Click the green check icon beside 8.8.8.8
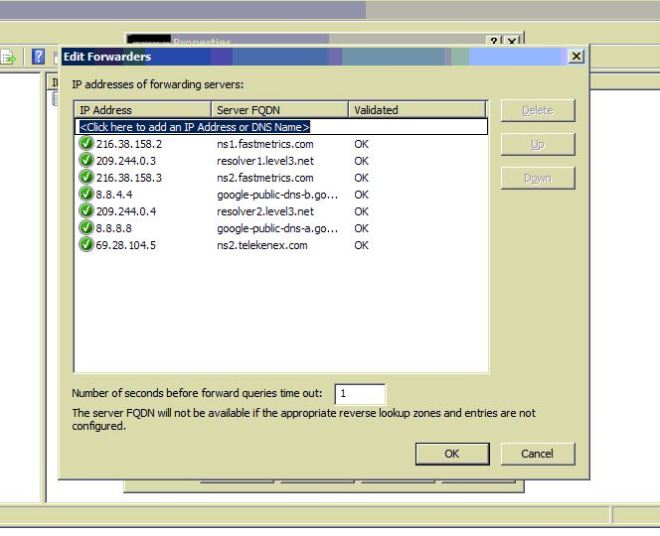Image resolution: width=660 pixels, height=536 pixels. (x=86, y=228)
